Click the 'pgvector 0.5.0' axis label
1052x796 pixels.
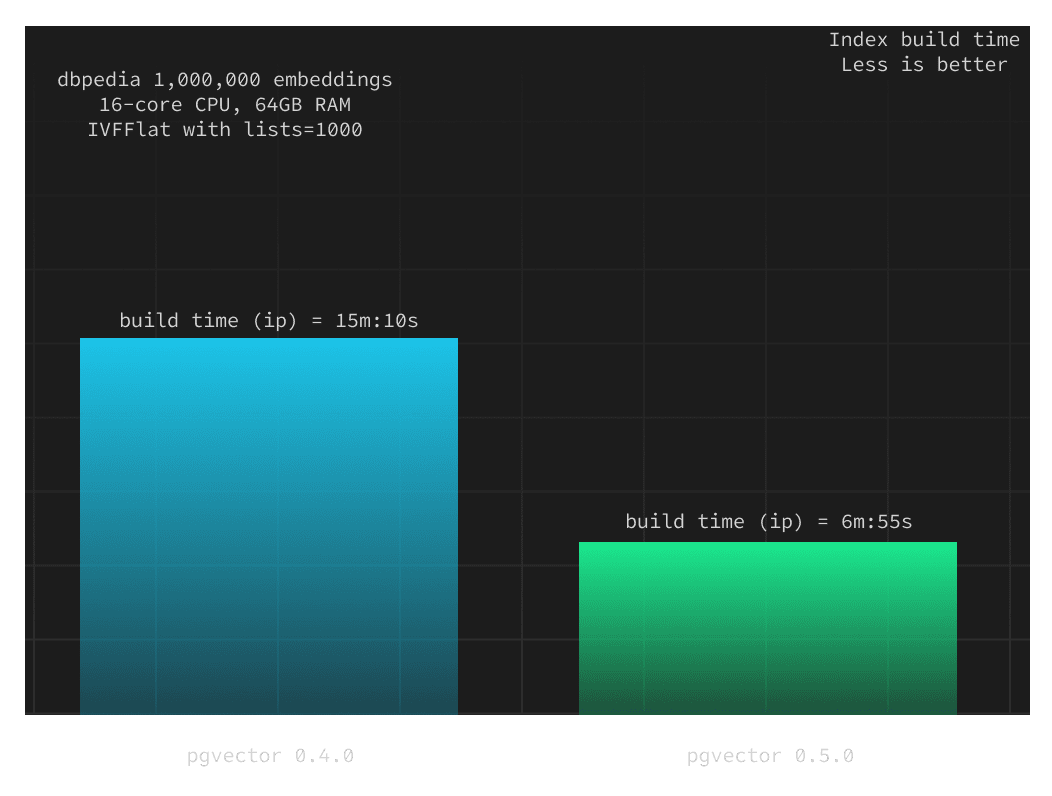click(x=770, y=756)
